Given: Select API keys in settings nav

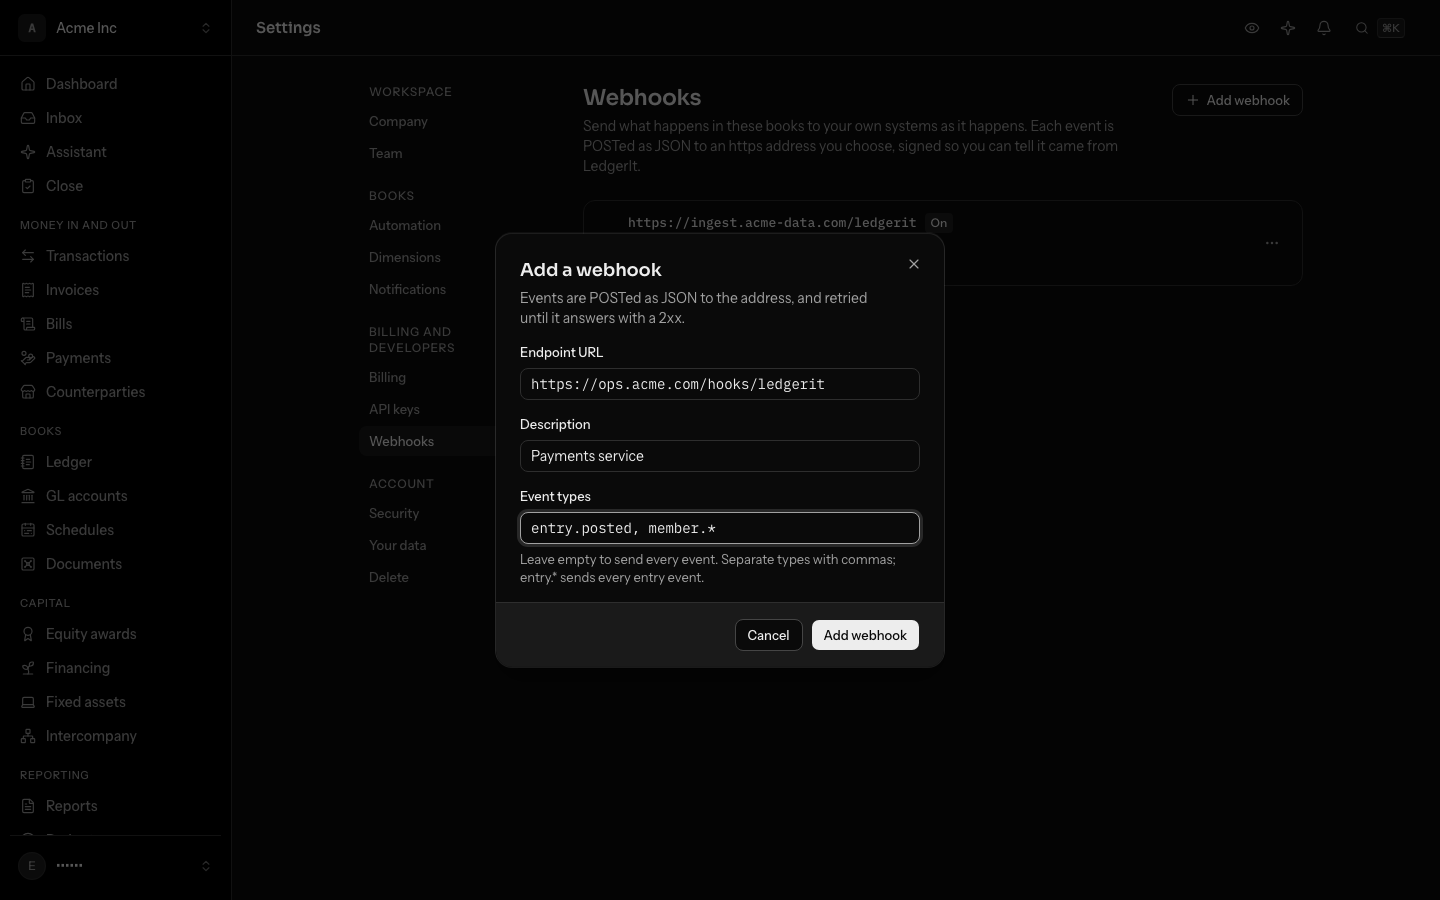Looking at the screenshot, I should (x=394, y=410).
